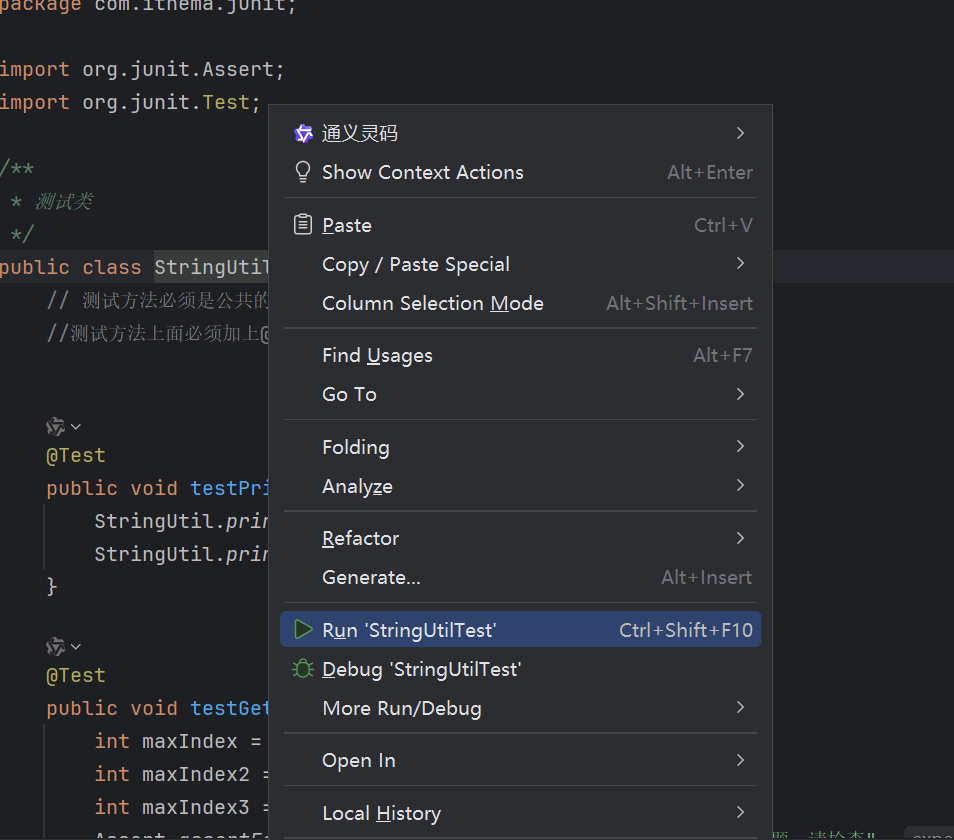This screenshot has height=840, width=954.
Task: Choose Generate... menu entry
Action: (x=371, y=577)
